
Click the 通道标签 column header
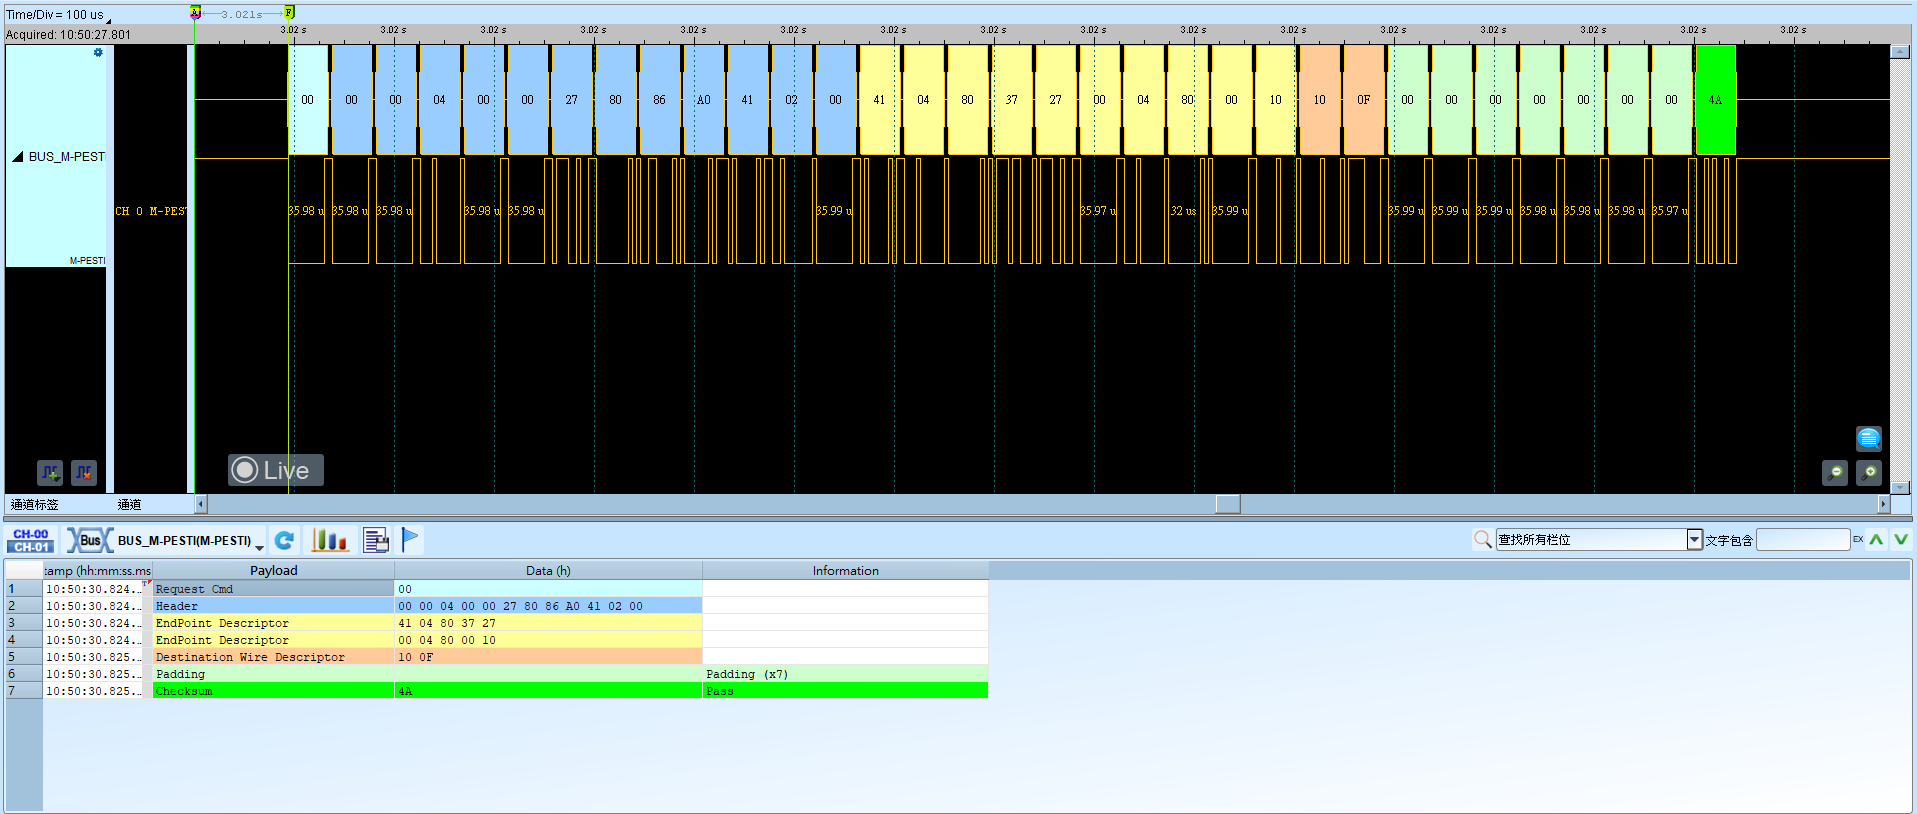coord(35,505)
